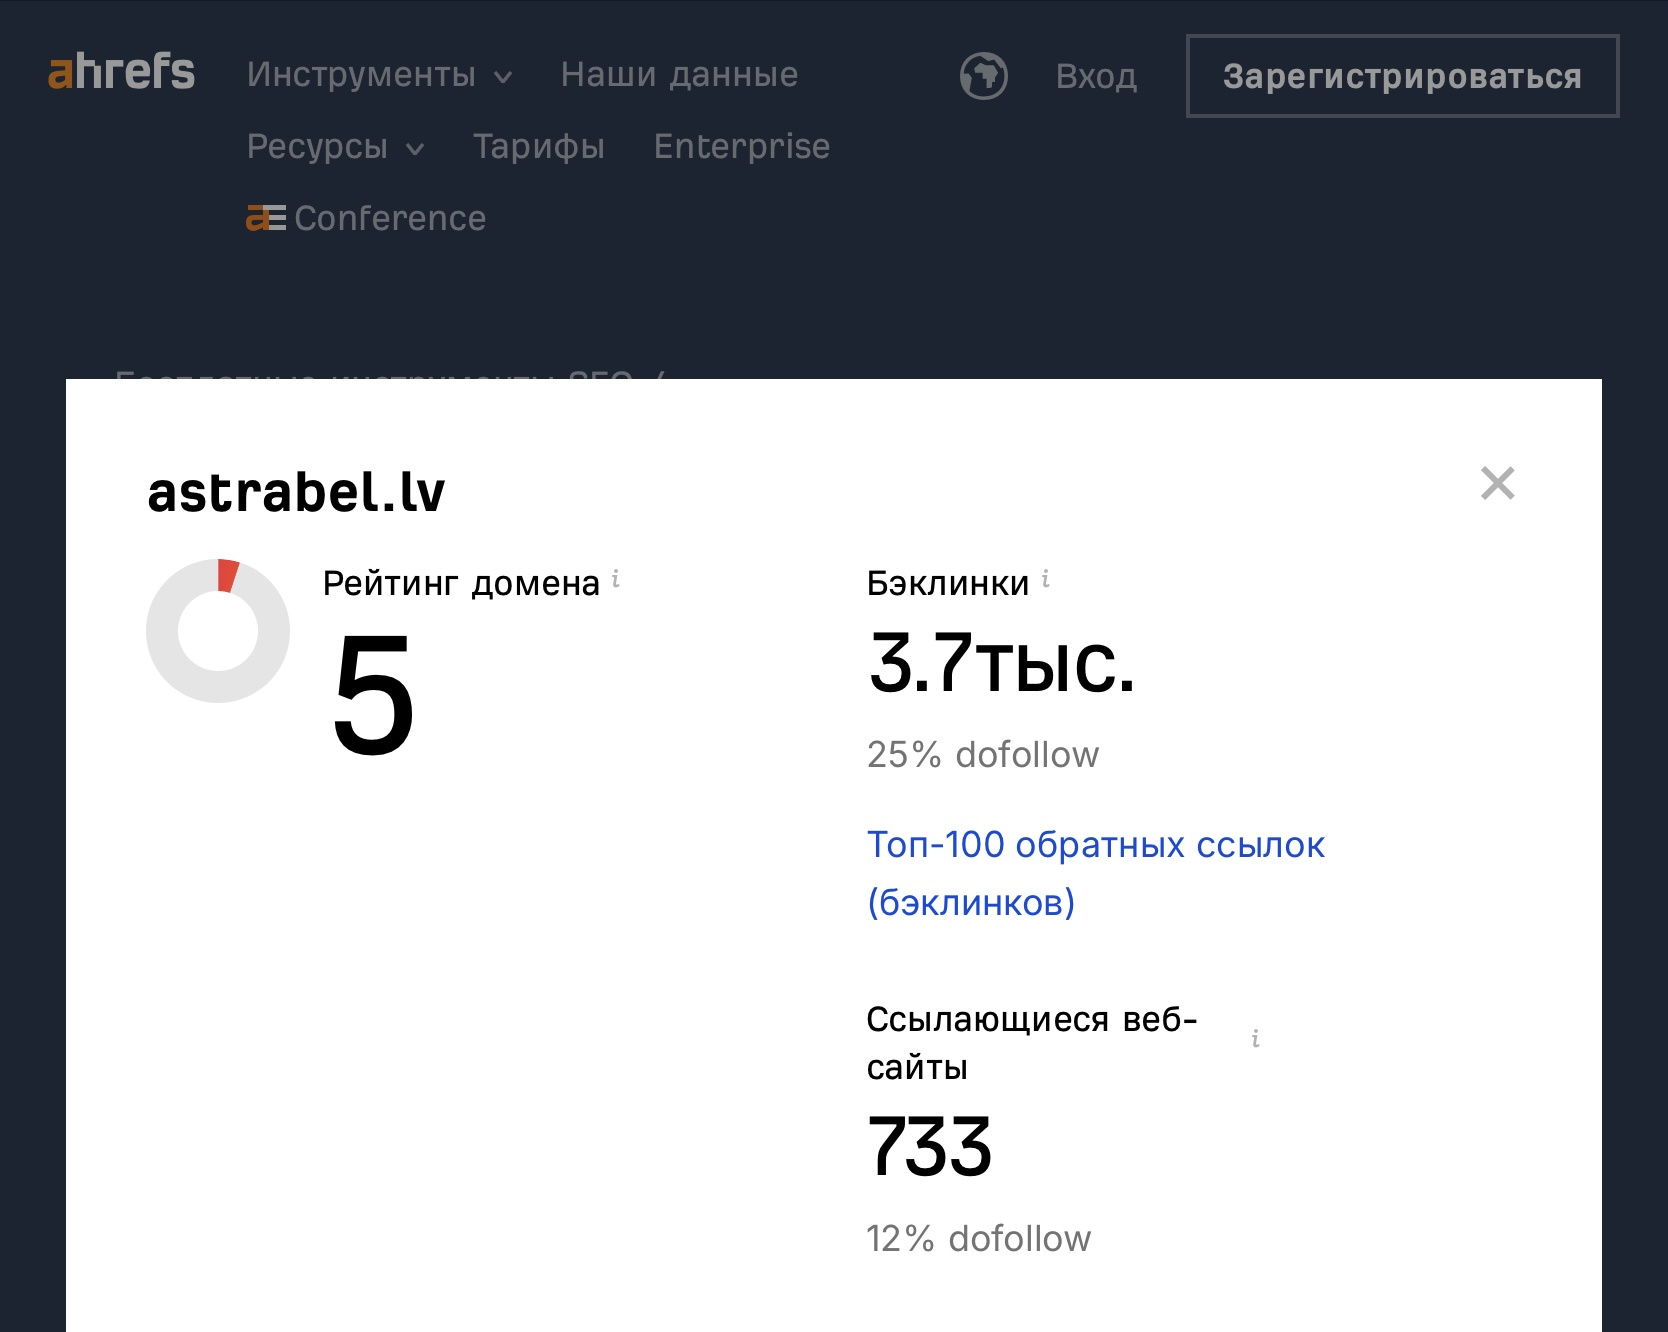Screen dimensions: 1668x1332
Task: Open Топ-100 обратных ссылок link
Action: (x=1096, y=873)
